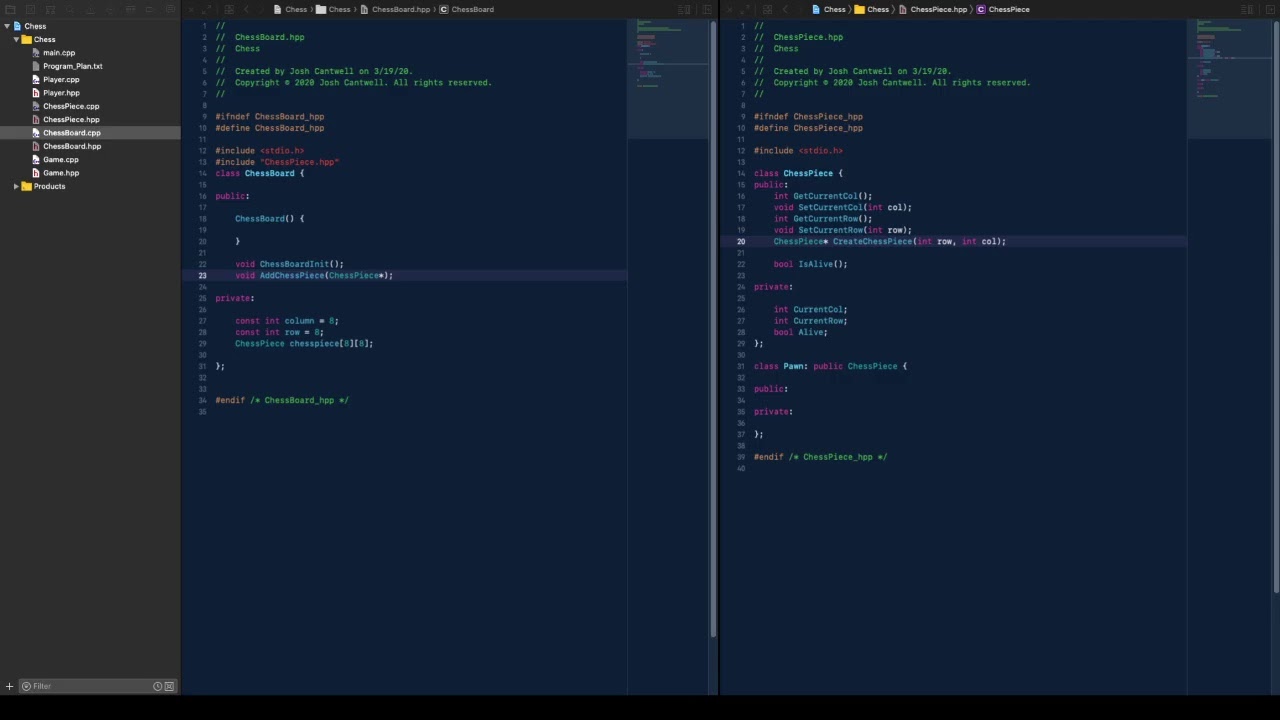
Task: Click left editor vertical scrollbar
Action: [x=713, y=330]
